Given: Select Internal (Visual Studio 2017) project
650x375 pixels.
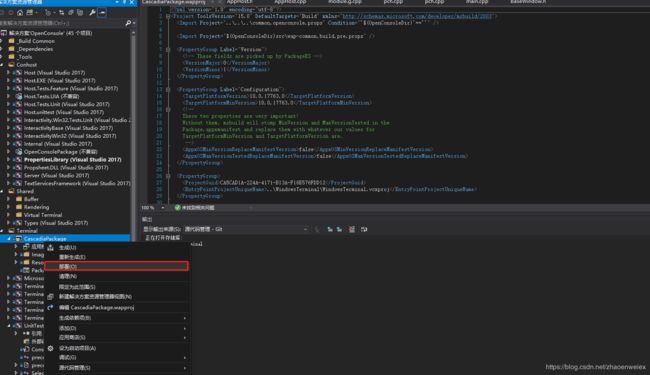Looking at the screenshot, I should (x=58, y=144).
